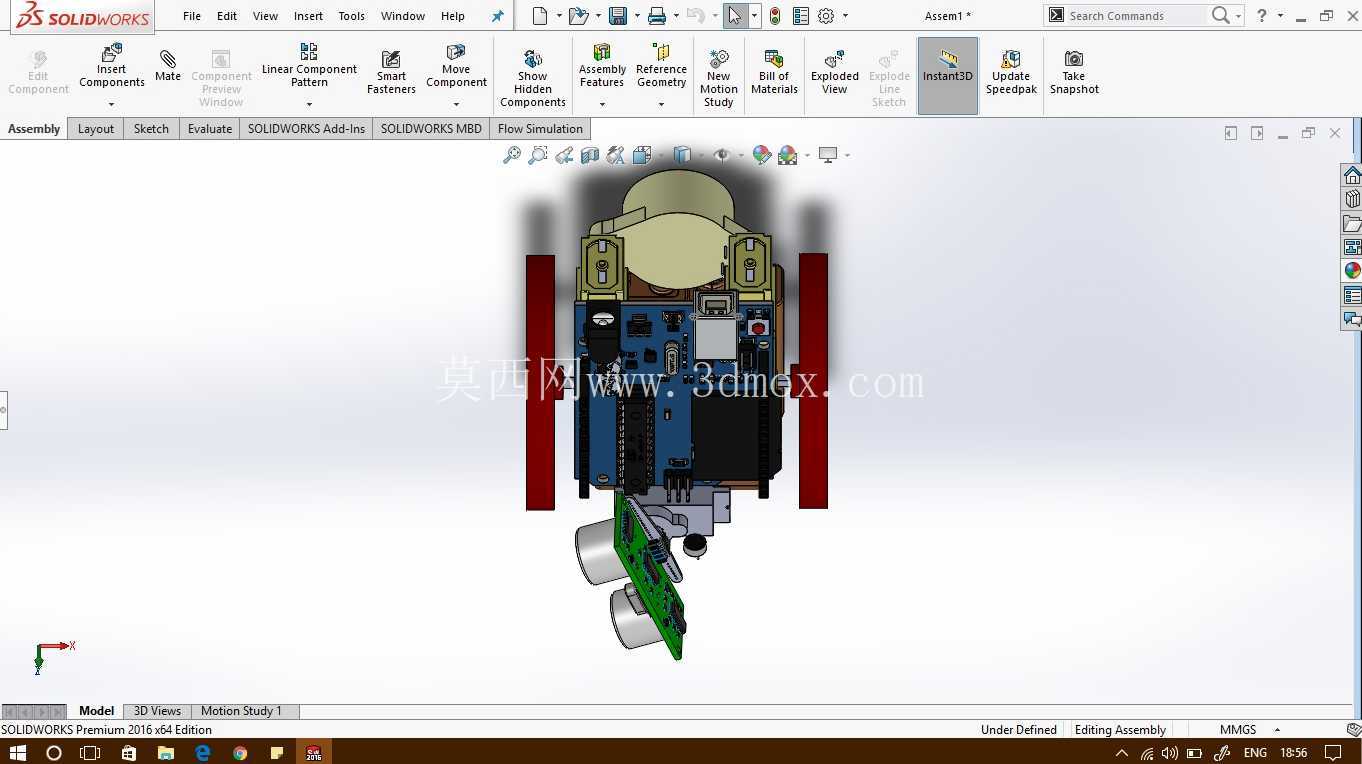
Task: Open File Properties icon
Action: 800,16
